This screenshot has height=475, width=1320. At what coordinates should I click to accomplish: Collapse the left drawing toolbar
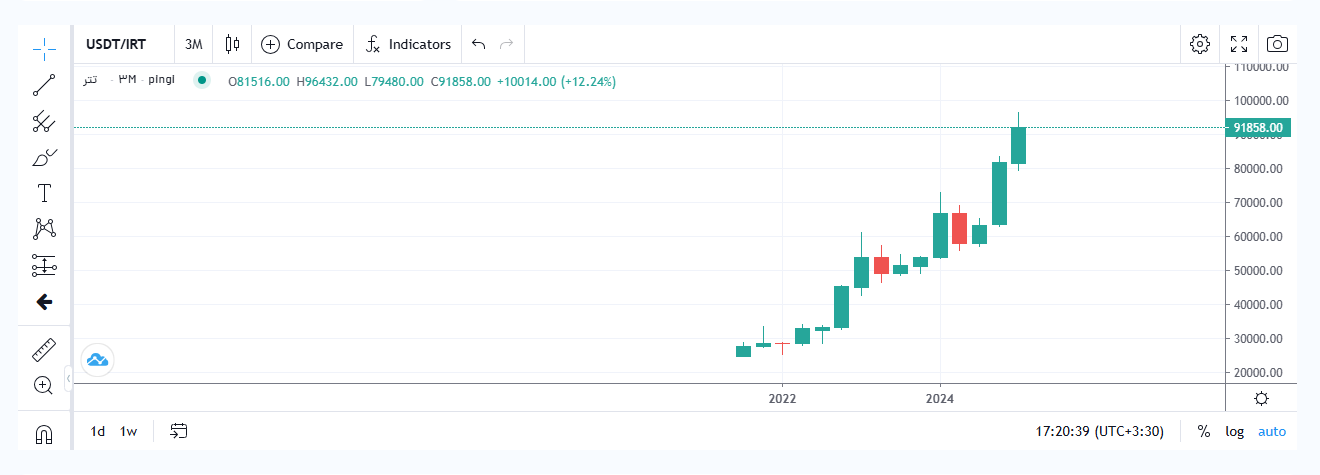tap(68, 379)
